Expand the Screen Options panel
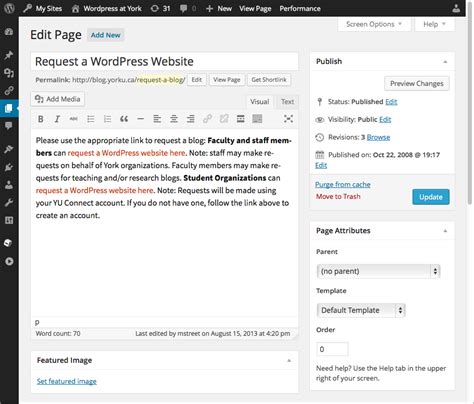This screenshot has width=474, height=404. 374,24
